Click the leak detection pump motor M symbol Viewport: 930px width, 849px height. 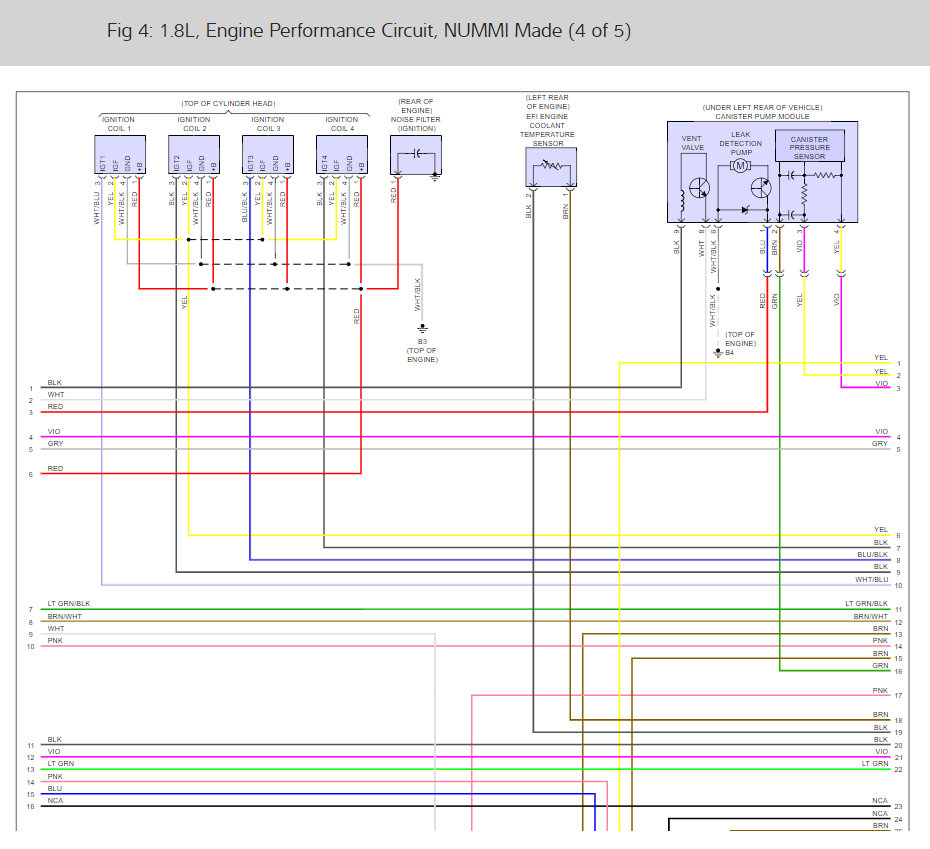[740, 166]
